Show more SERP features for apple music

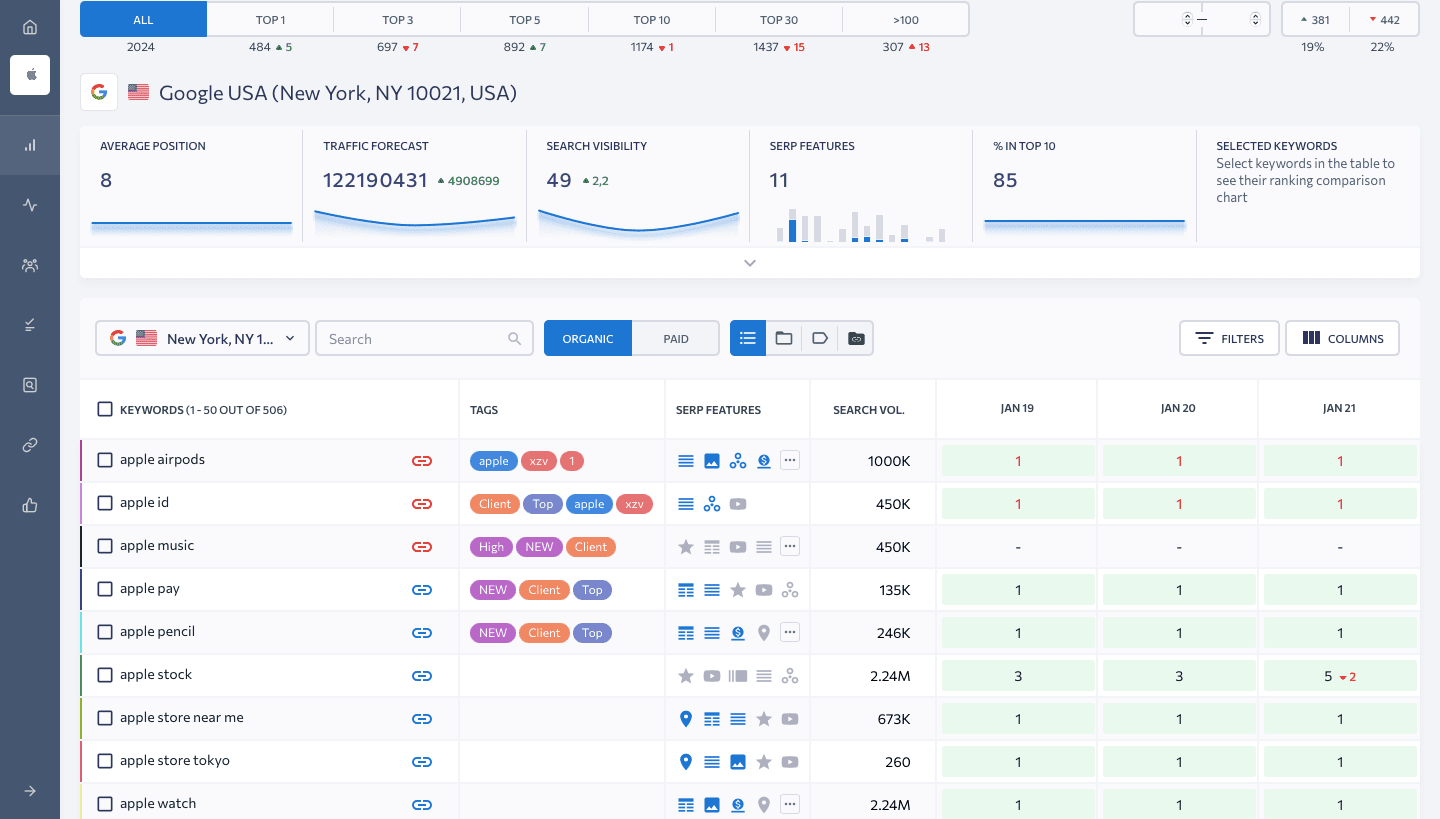tap(790, 547)
